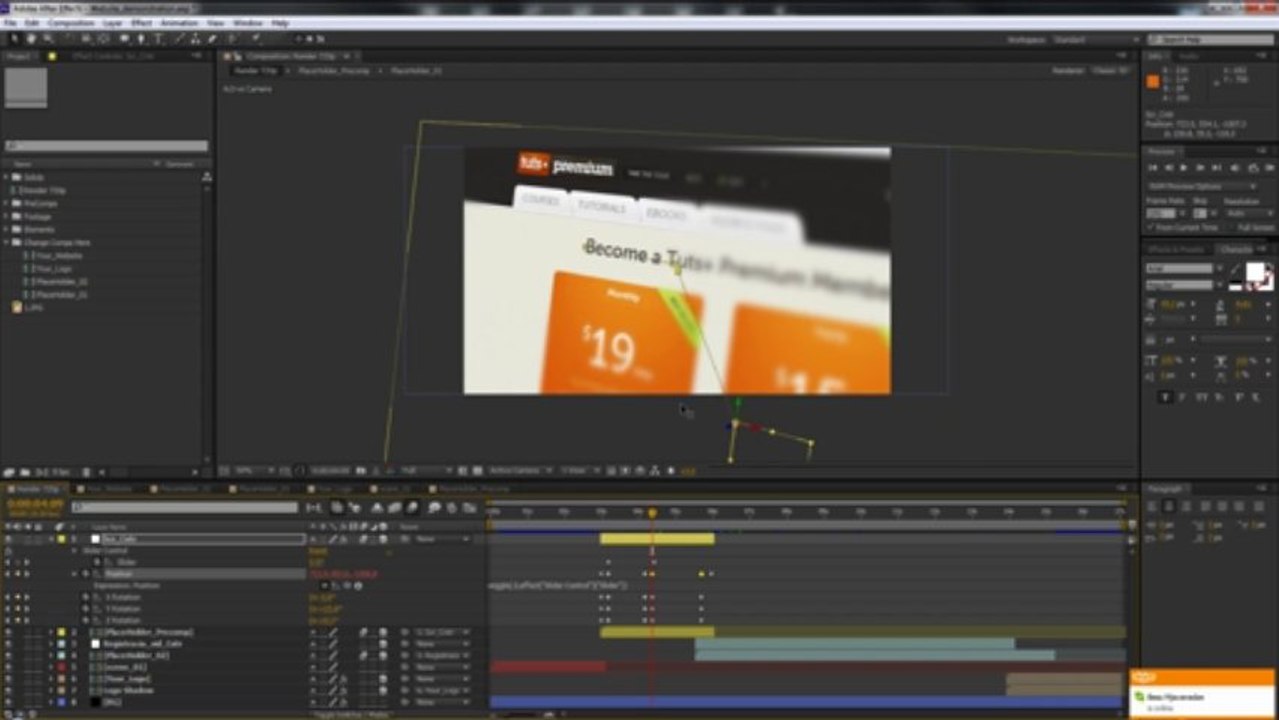Click Render 720p breadcrumb in viewer
This screenshot has width=1279, height=720.
(254, 71)
